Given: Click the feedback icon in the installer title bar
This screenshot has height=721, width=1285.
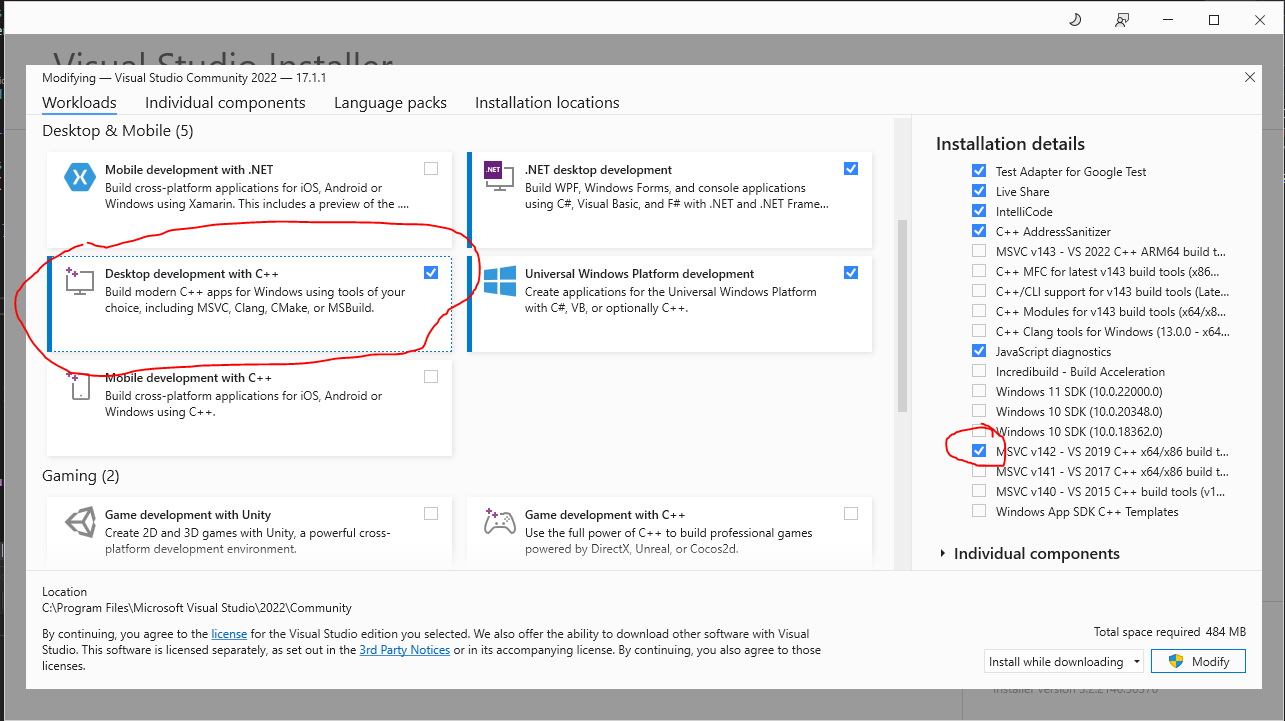Looking at the screenshot, I should [1122, 20].
